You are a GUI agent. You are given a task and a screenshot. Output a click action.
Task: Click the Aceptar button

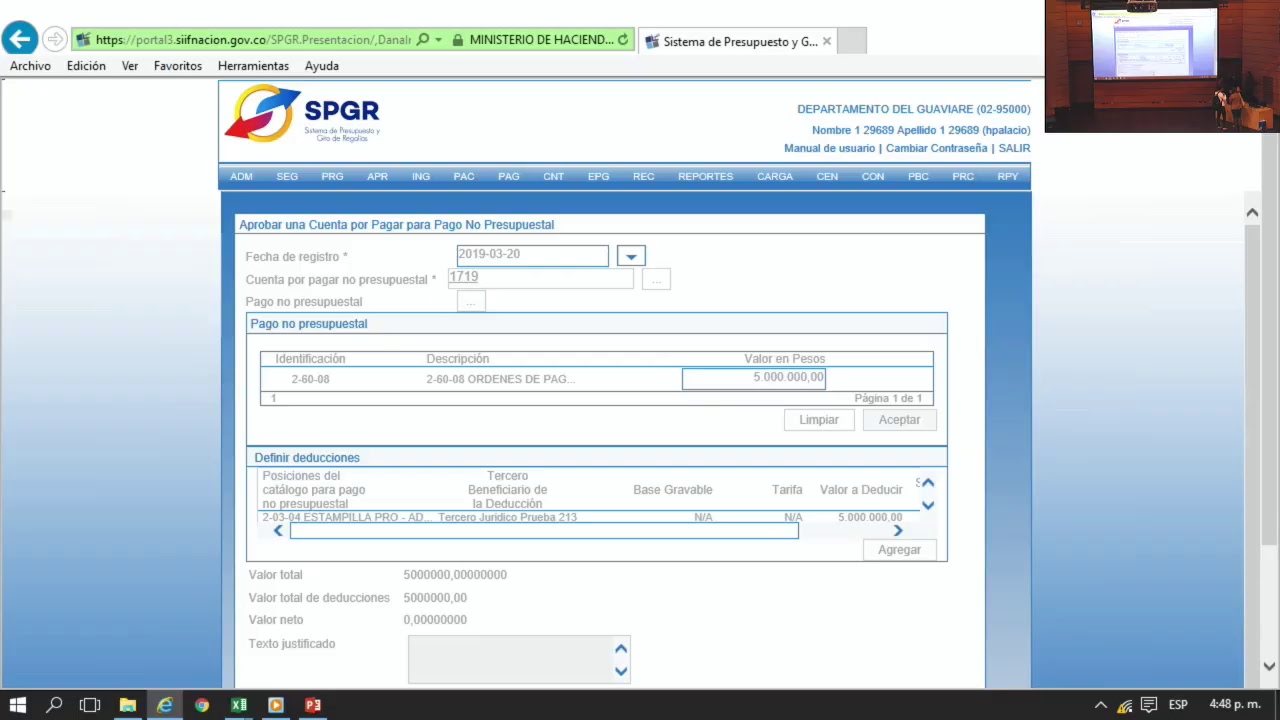tap(899, 420)
